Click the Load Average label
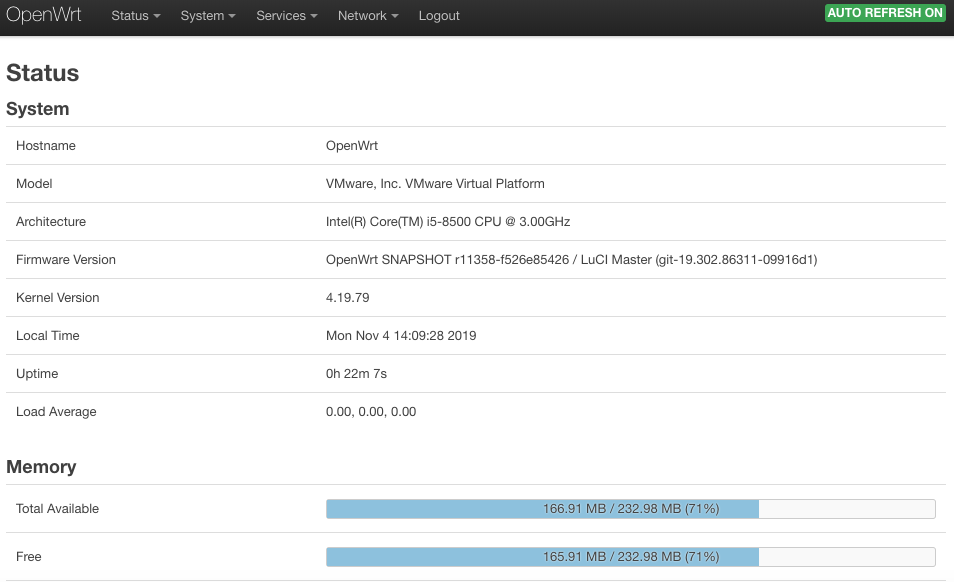954x582 pixels. (56, 412)
